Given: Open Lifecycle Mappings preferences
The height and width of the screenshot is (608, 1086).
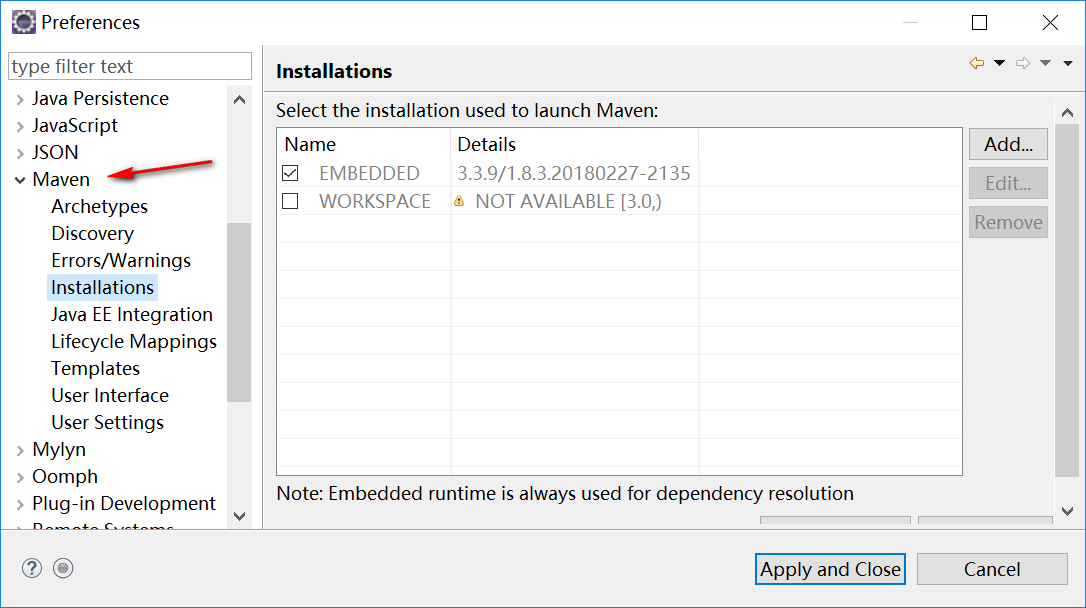Looking at the screenshot, I should click(x=134, y=341).
